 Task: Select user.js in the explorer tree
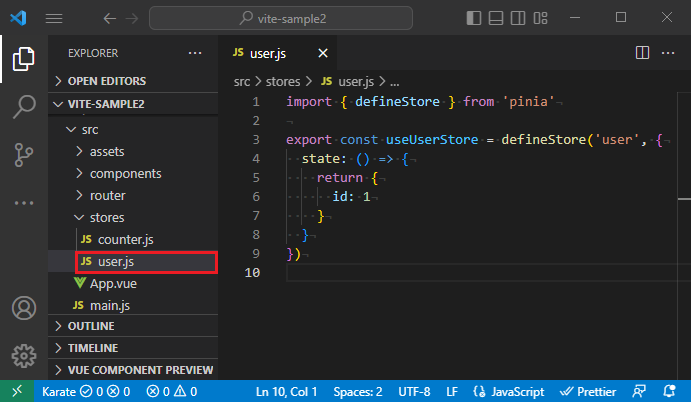133,262
